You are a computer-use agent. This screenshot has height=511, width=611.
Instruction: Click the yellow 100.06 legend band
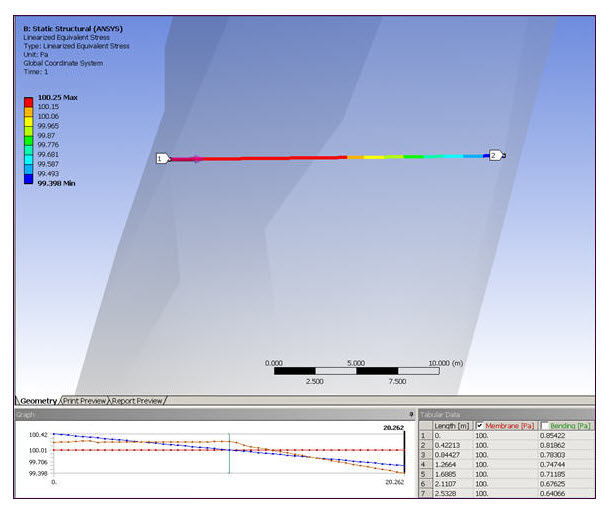point(29,116)
